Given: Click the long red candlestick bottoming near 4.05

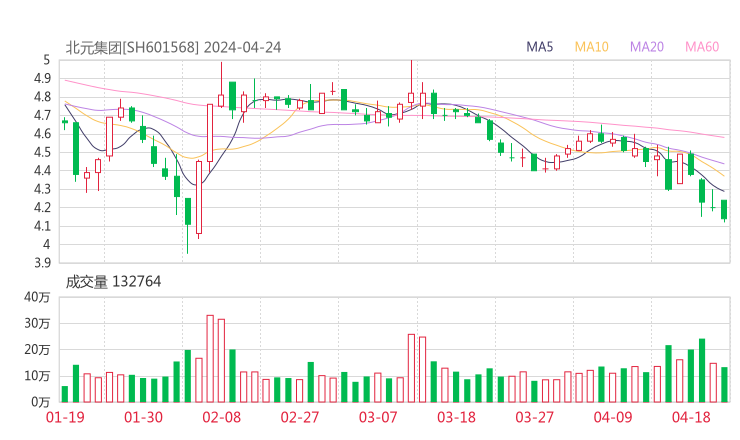Looking at the screenshot, I should click(x=199, y=197).
